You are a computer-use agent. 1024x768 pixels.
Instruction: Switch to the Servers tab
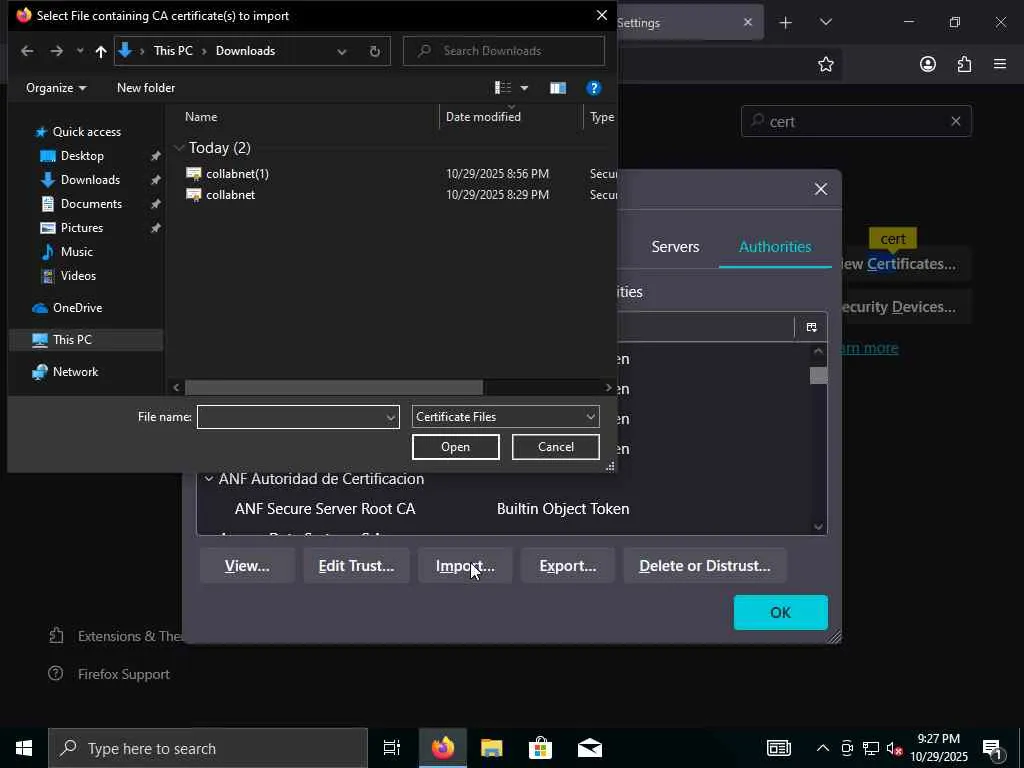[x=675, y=247]
